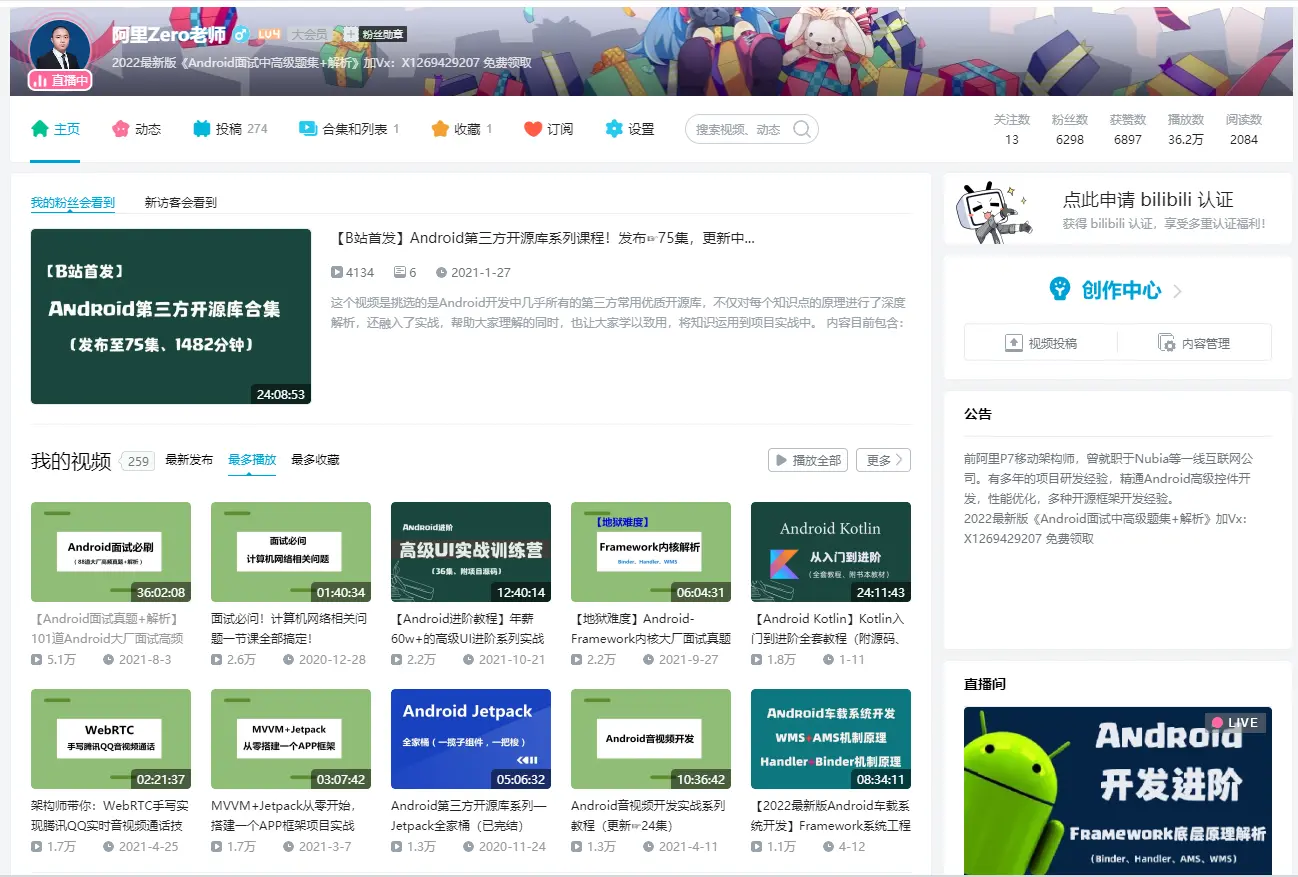Open the MVVM+Jetpack video thumbnail
This screenshot has height=877, width=1298.
(x=291, y=739)
